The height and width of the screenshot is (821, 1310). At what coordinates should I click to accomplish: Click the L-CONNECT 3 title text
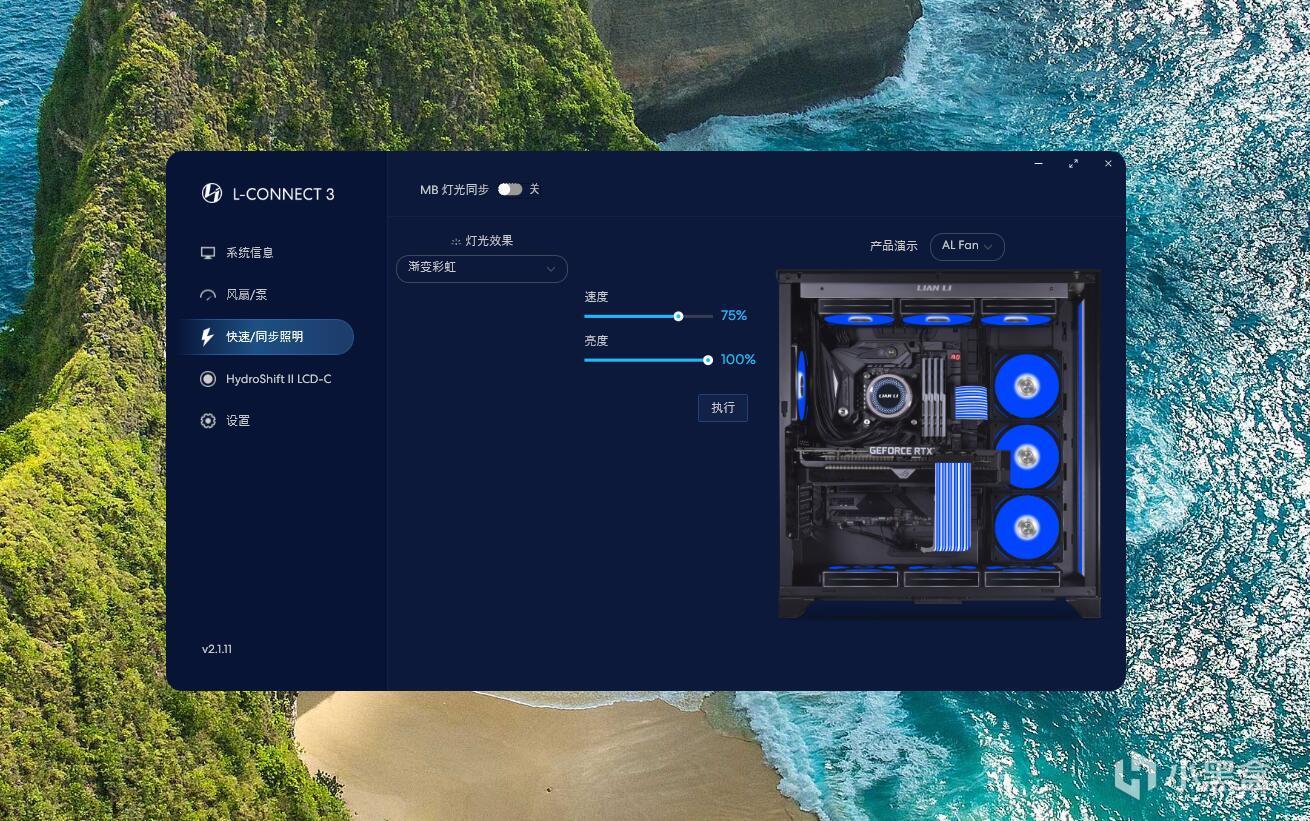[x=284, y=194]
